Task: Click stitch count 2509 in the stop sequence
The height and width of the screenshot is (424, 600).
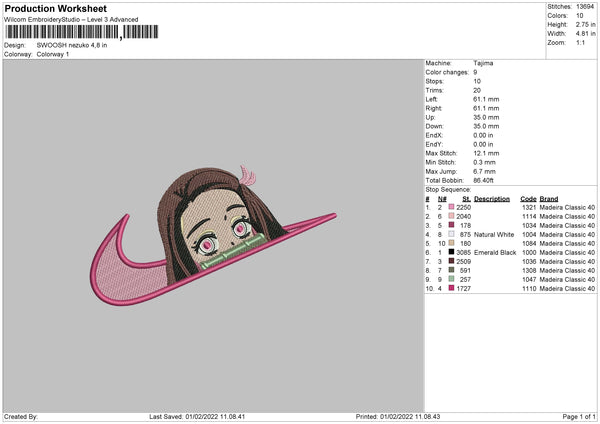Action: coord(463,261)
